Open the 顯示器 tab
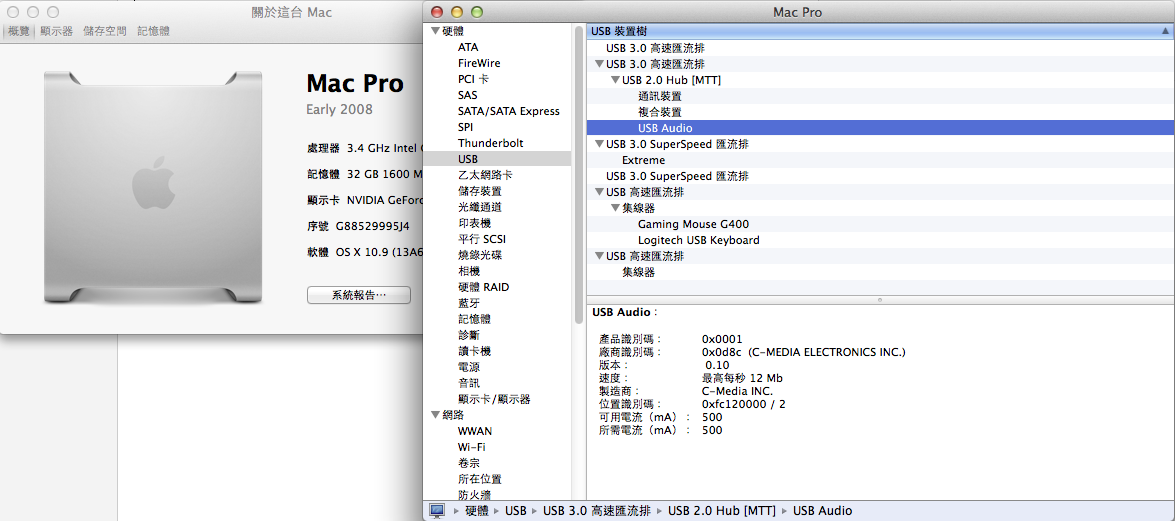This screenshot has height=521, width=1175. point(56,31)
